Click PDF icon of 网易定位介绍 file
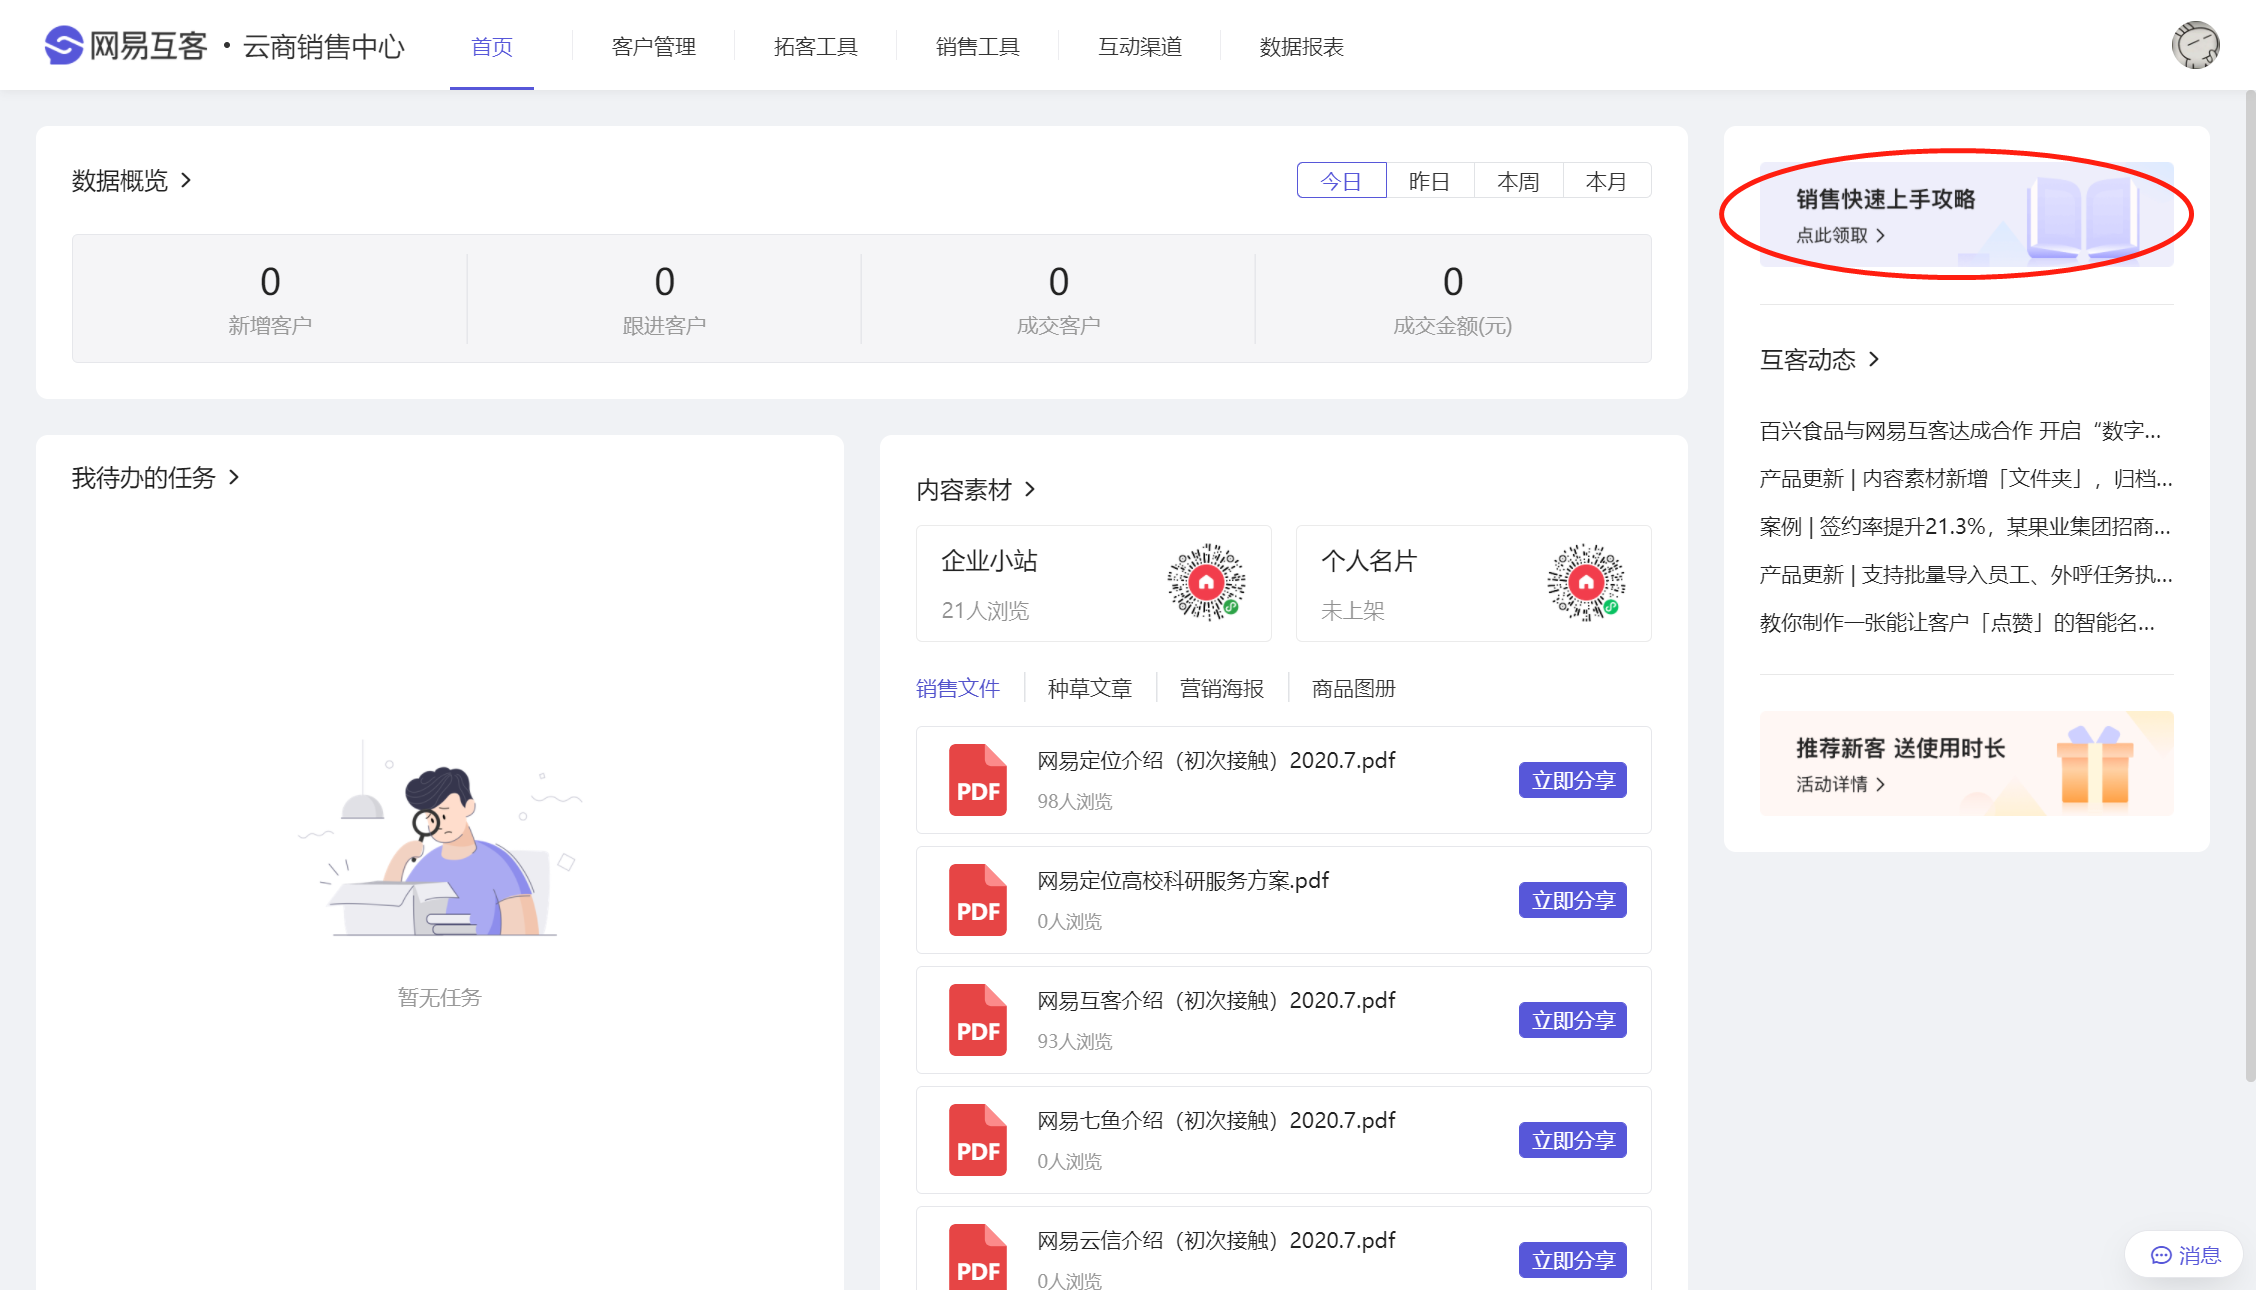This screenshot has width=2256, height=1290. [x=977, y=780]
